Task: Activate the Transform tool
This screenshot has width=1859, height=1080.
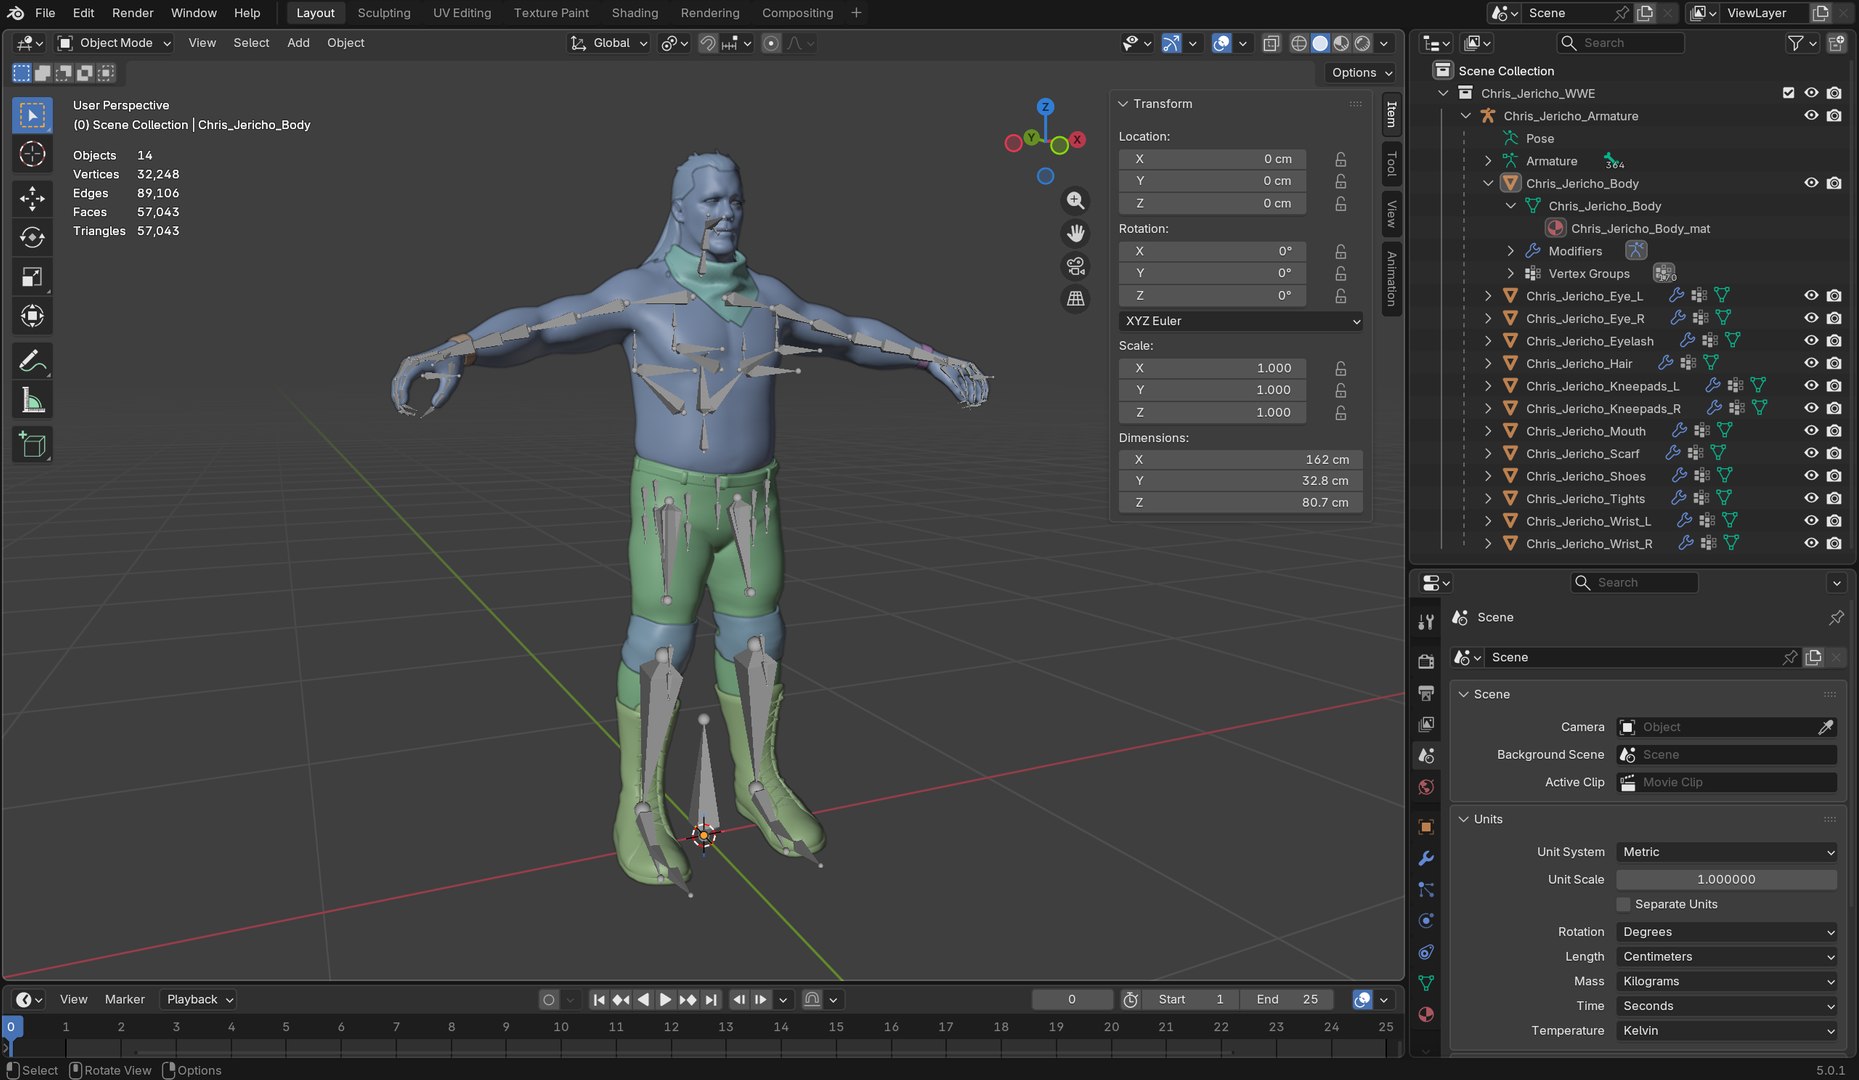Action: pyautogui.click(x=32, y=316)
